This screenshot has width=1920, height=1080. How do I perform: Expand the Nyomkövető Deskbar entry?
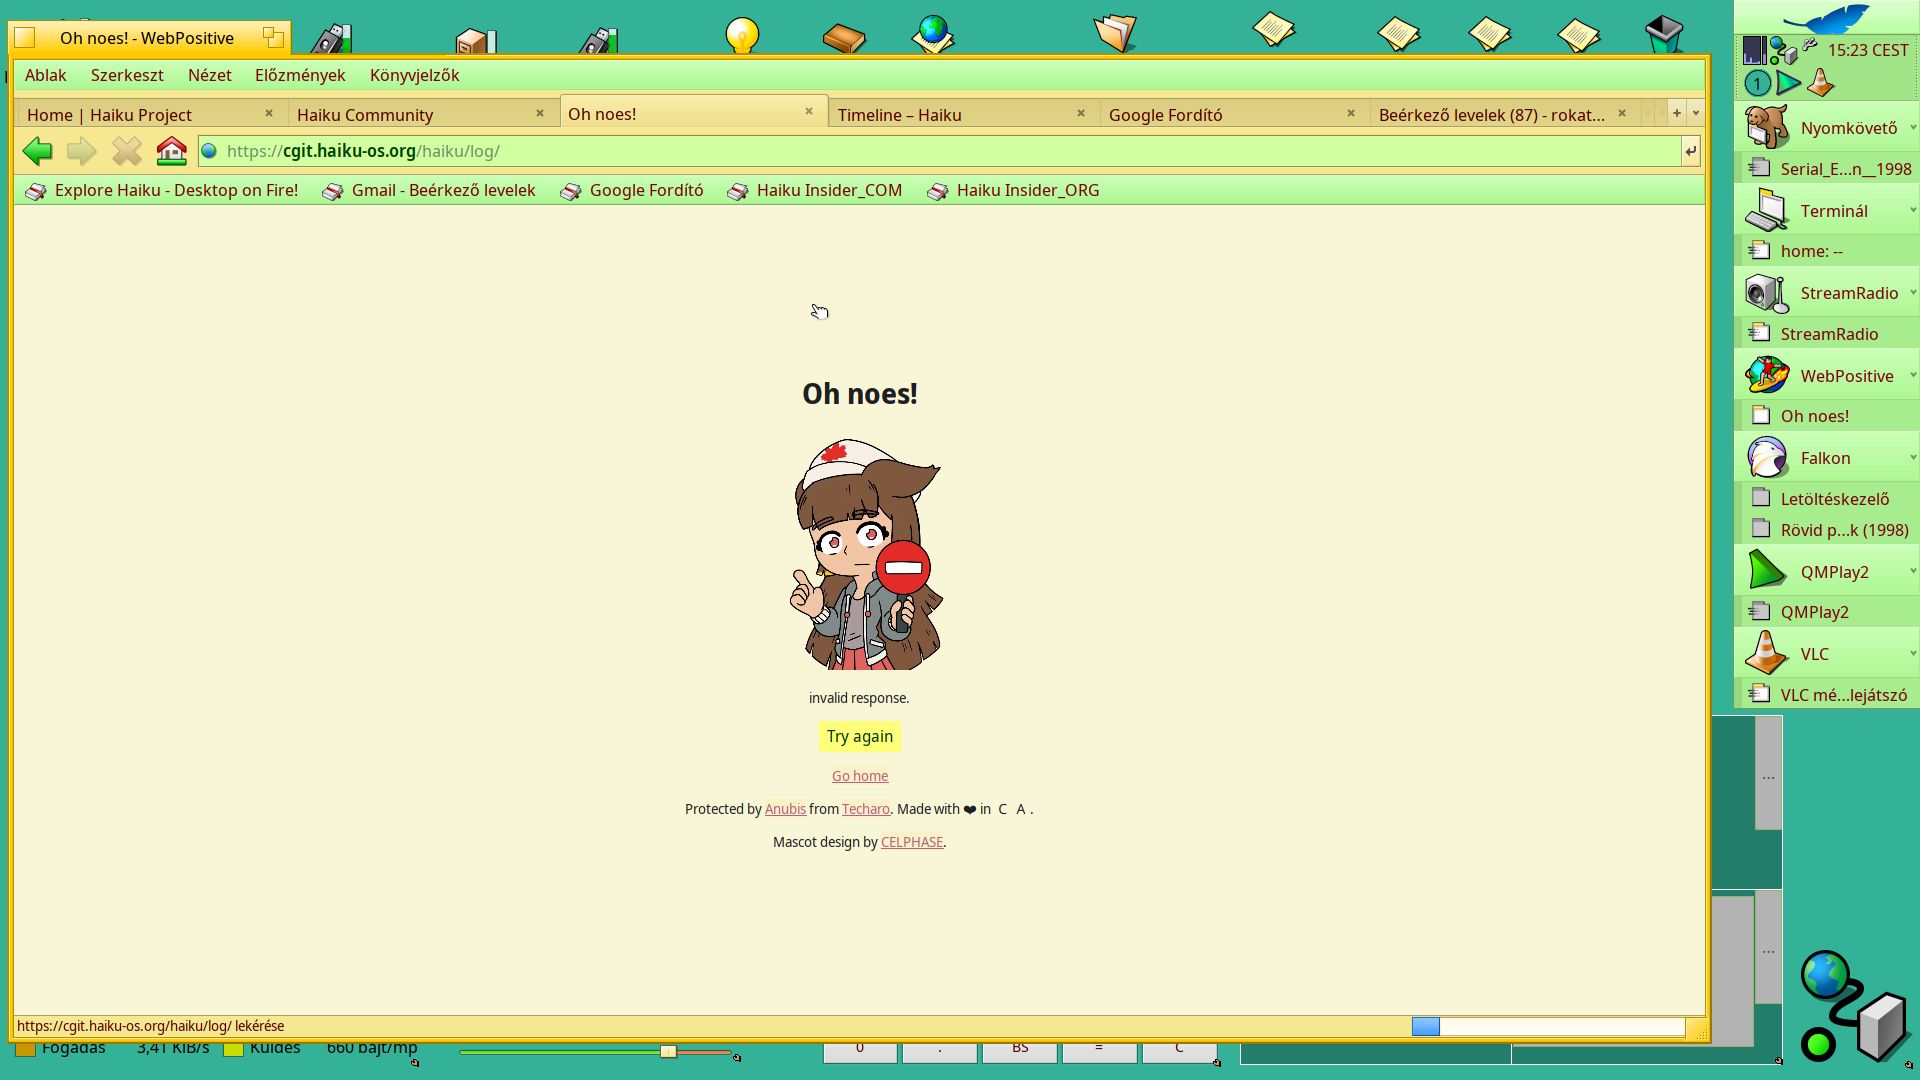click(x=1912, y=128)
